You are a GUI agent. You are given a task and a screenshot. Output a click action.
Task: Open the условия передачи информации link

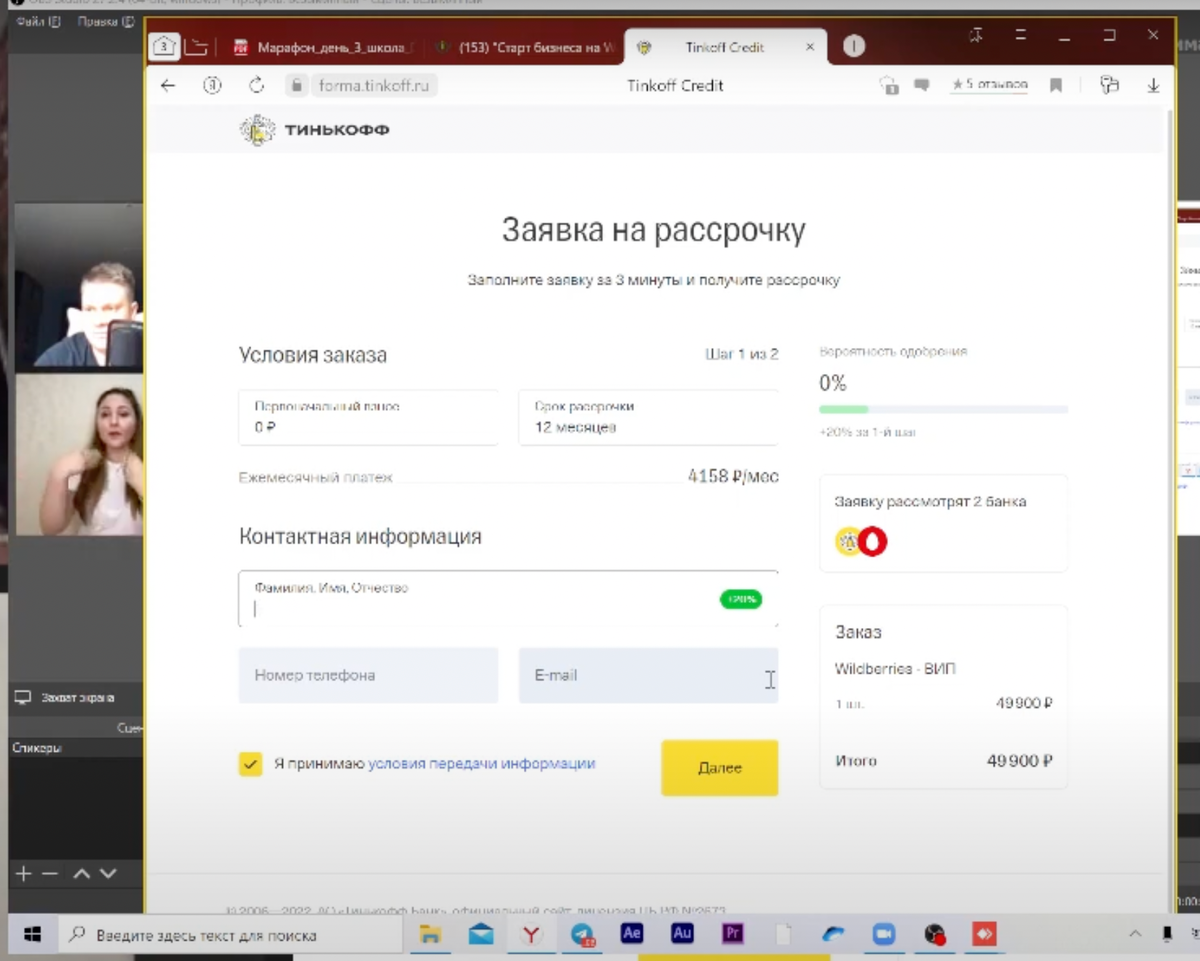[482, 764]
